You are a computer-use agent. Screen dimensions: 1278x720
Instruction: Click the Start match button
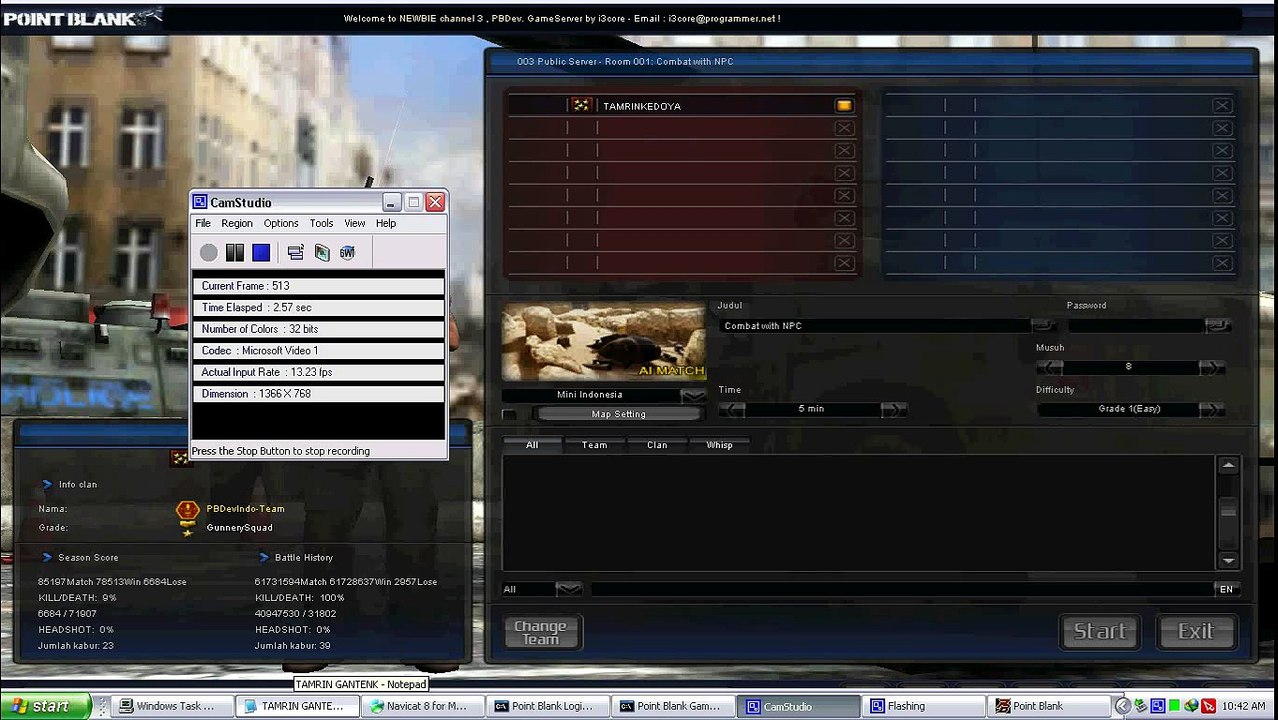[1099, 631]
